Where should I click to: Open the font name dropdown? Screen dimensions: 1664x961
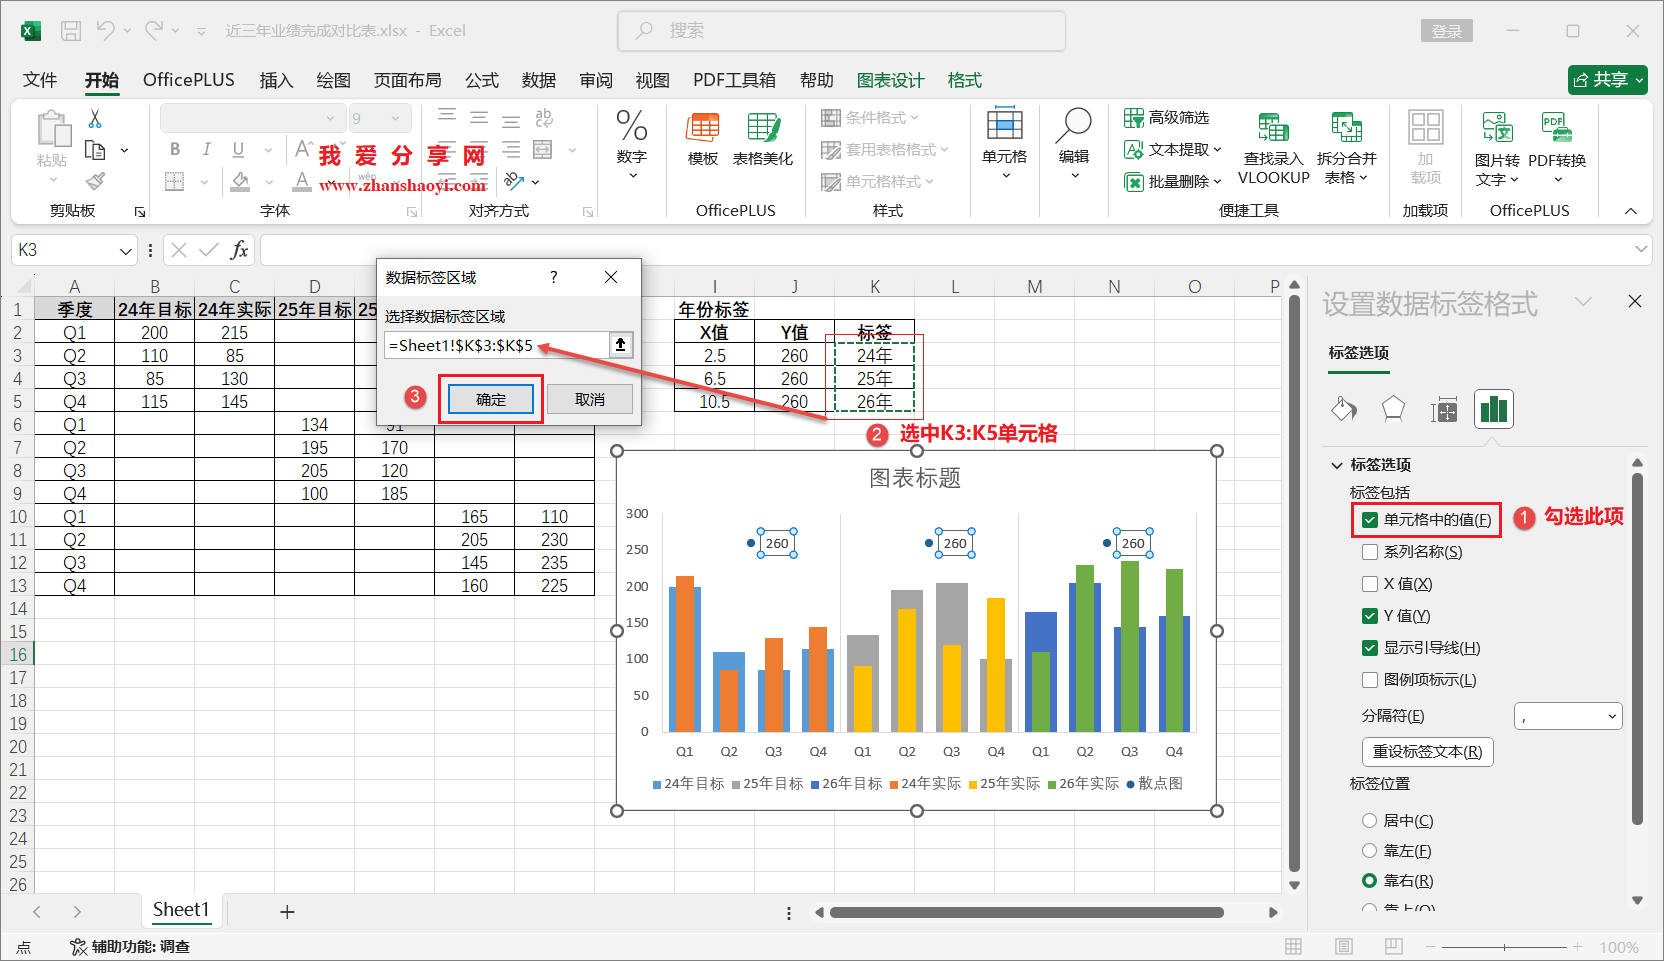click(x=330, y=118)
